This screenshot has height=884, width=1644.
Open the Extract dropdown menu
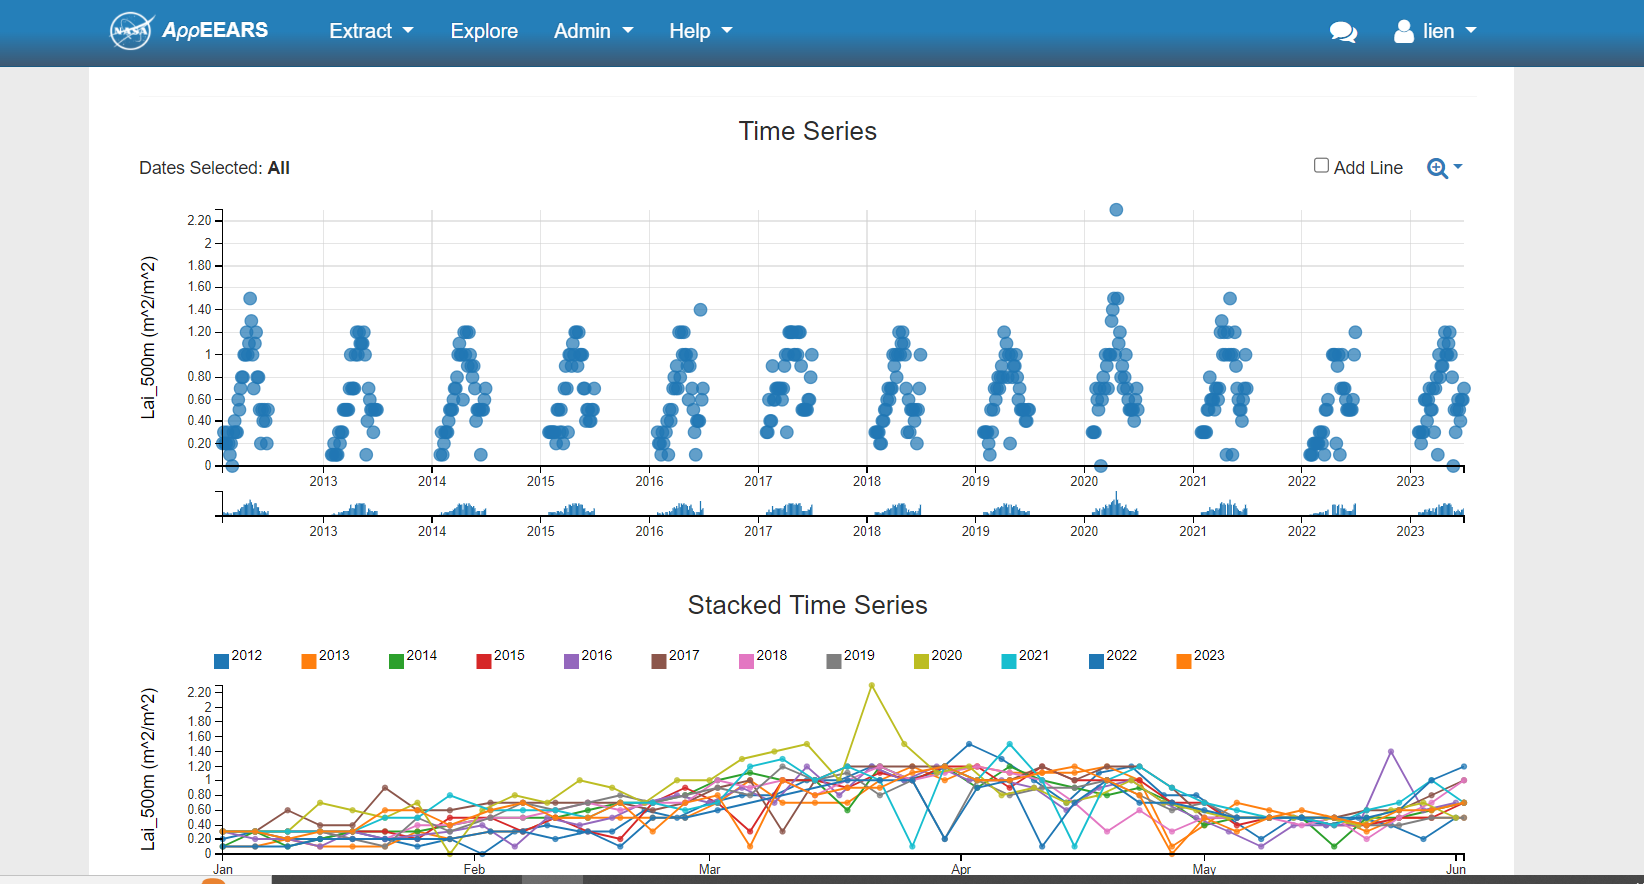371,31
